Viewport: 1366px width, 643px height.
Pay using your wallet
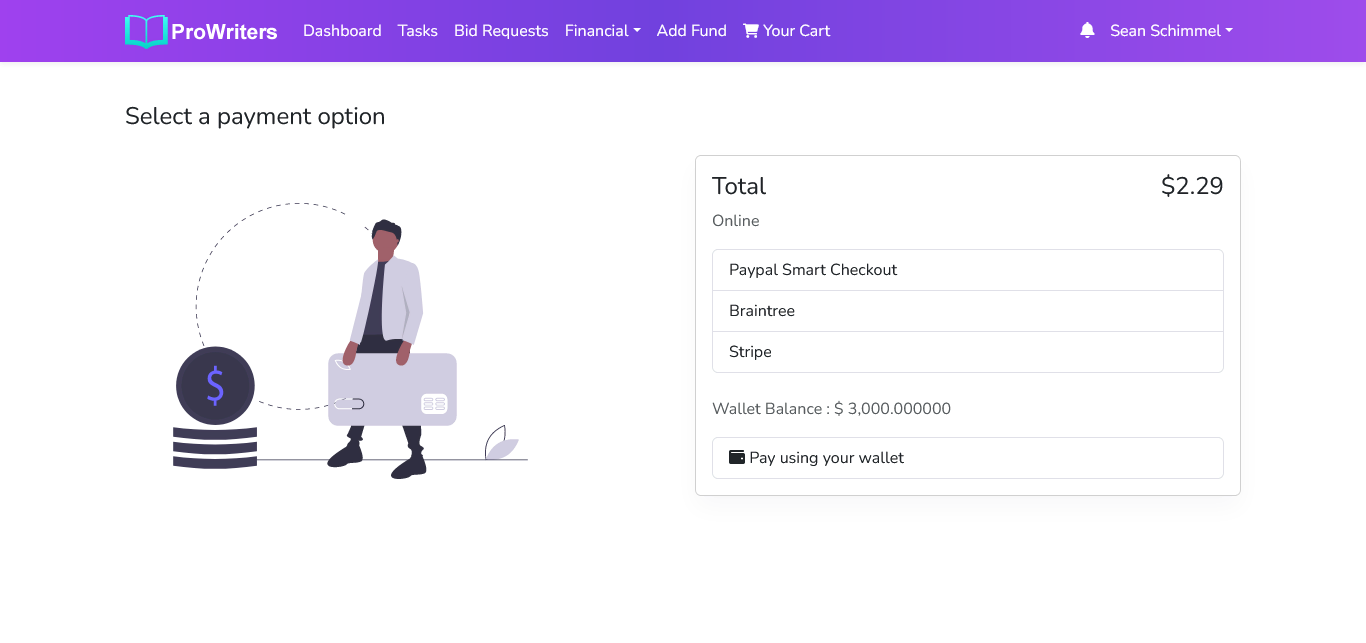(967, 458)
